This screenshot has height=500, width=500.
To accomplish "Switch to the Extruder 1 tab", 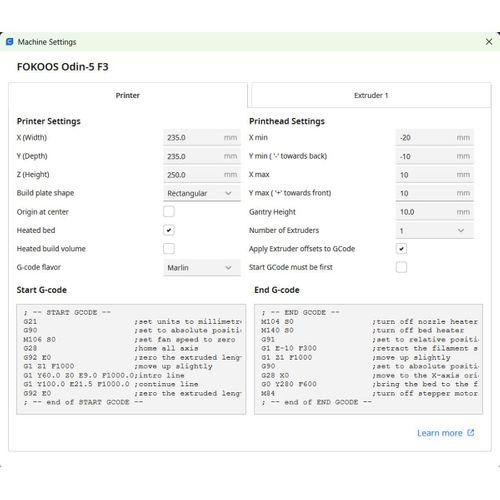I will [x=371, y=95].
